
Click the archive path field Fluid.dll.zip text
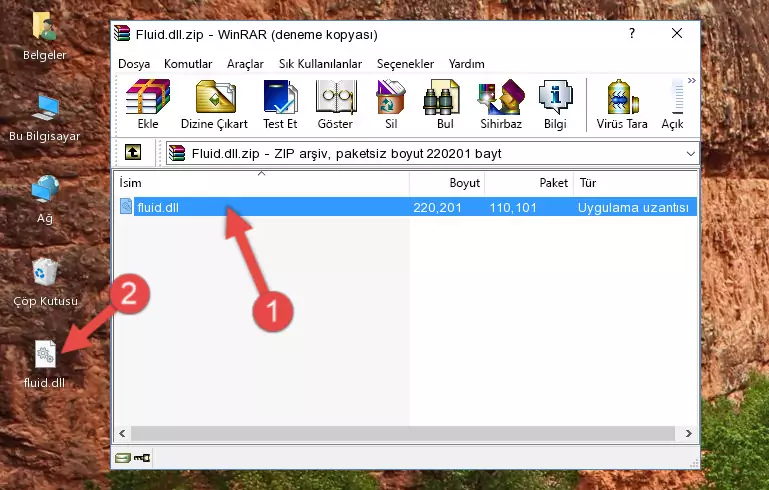[x=225, y=154]
